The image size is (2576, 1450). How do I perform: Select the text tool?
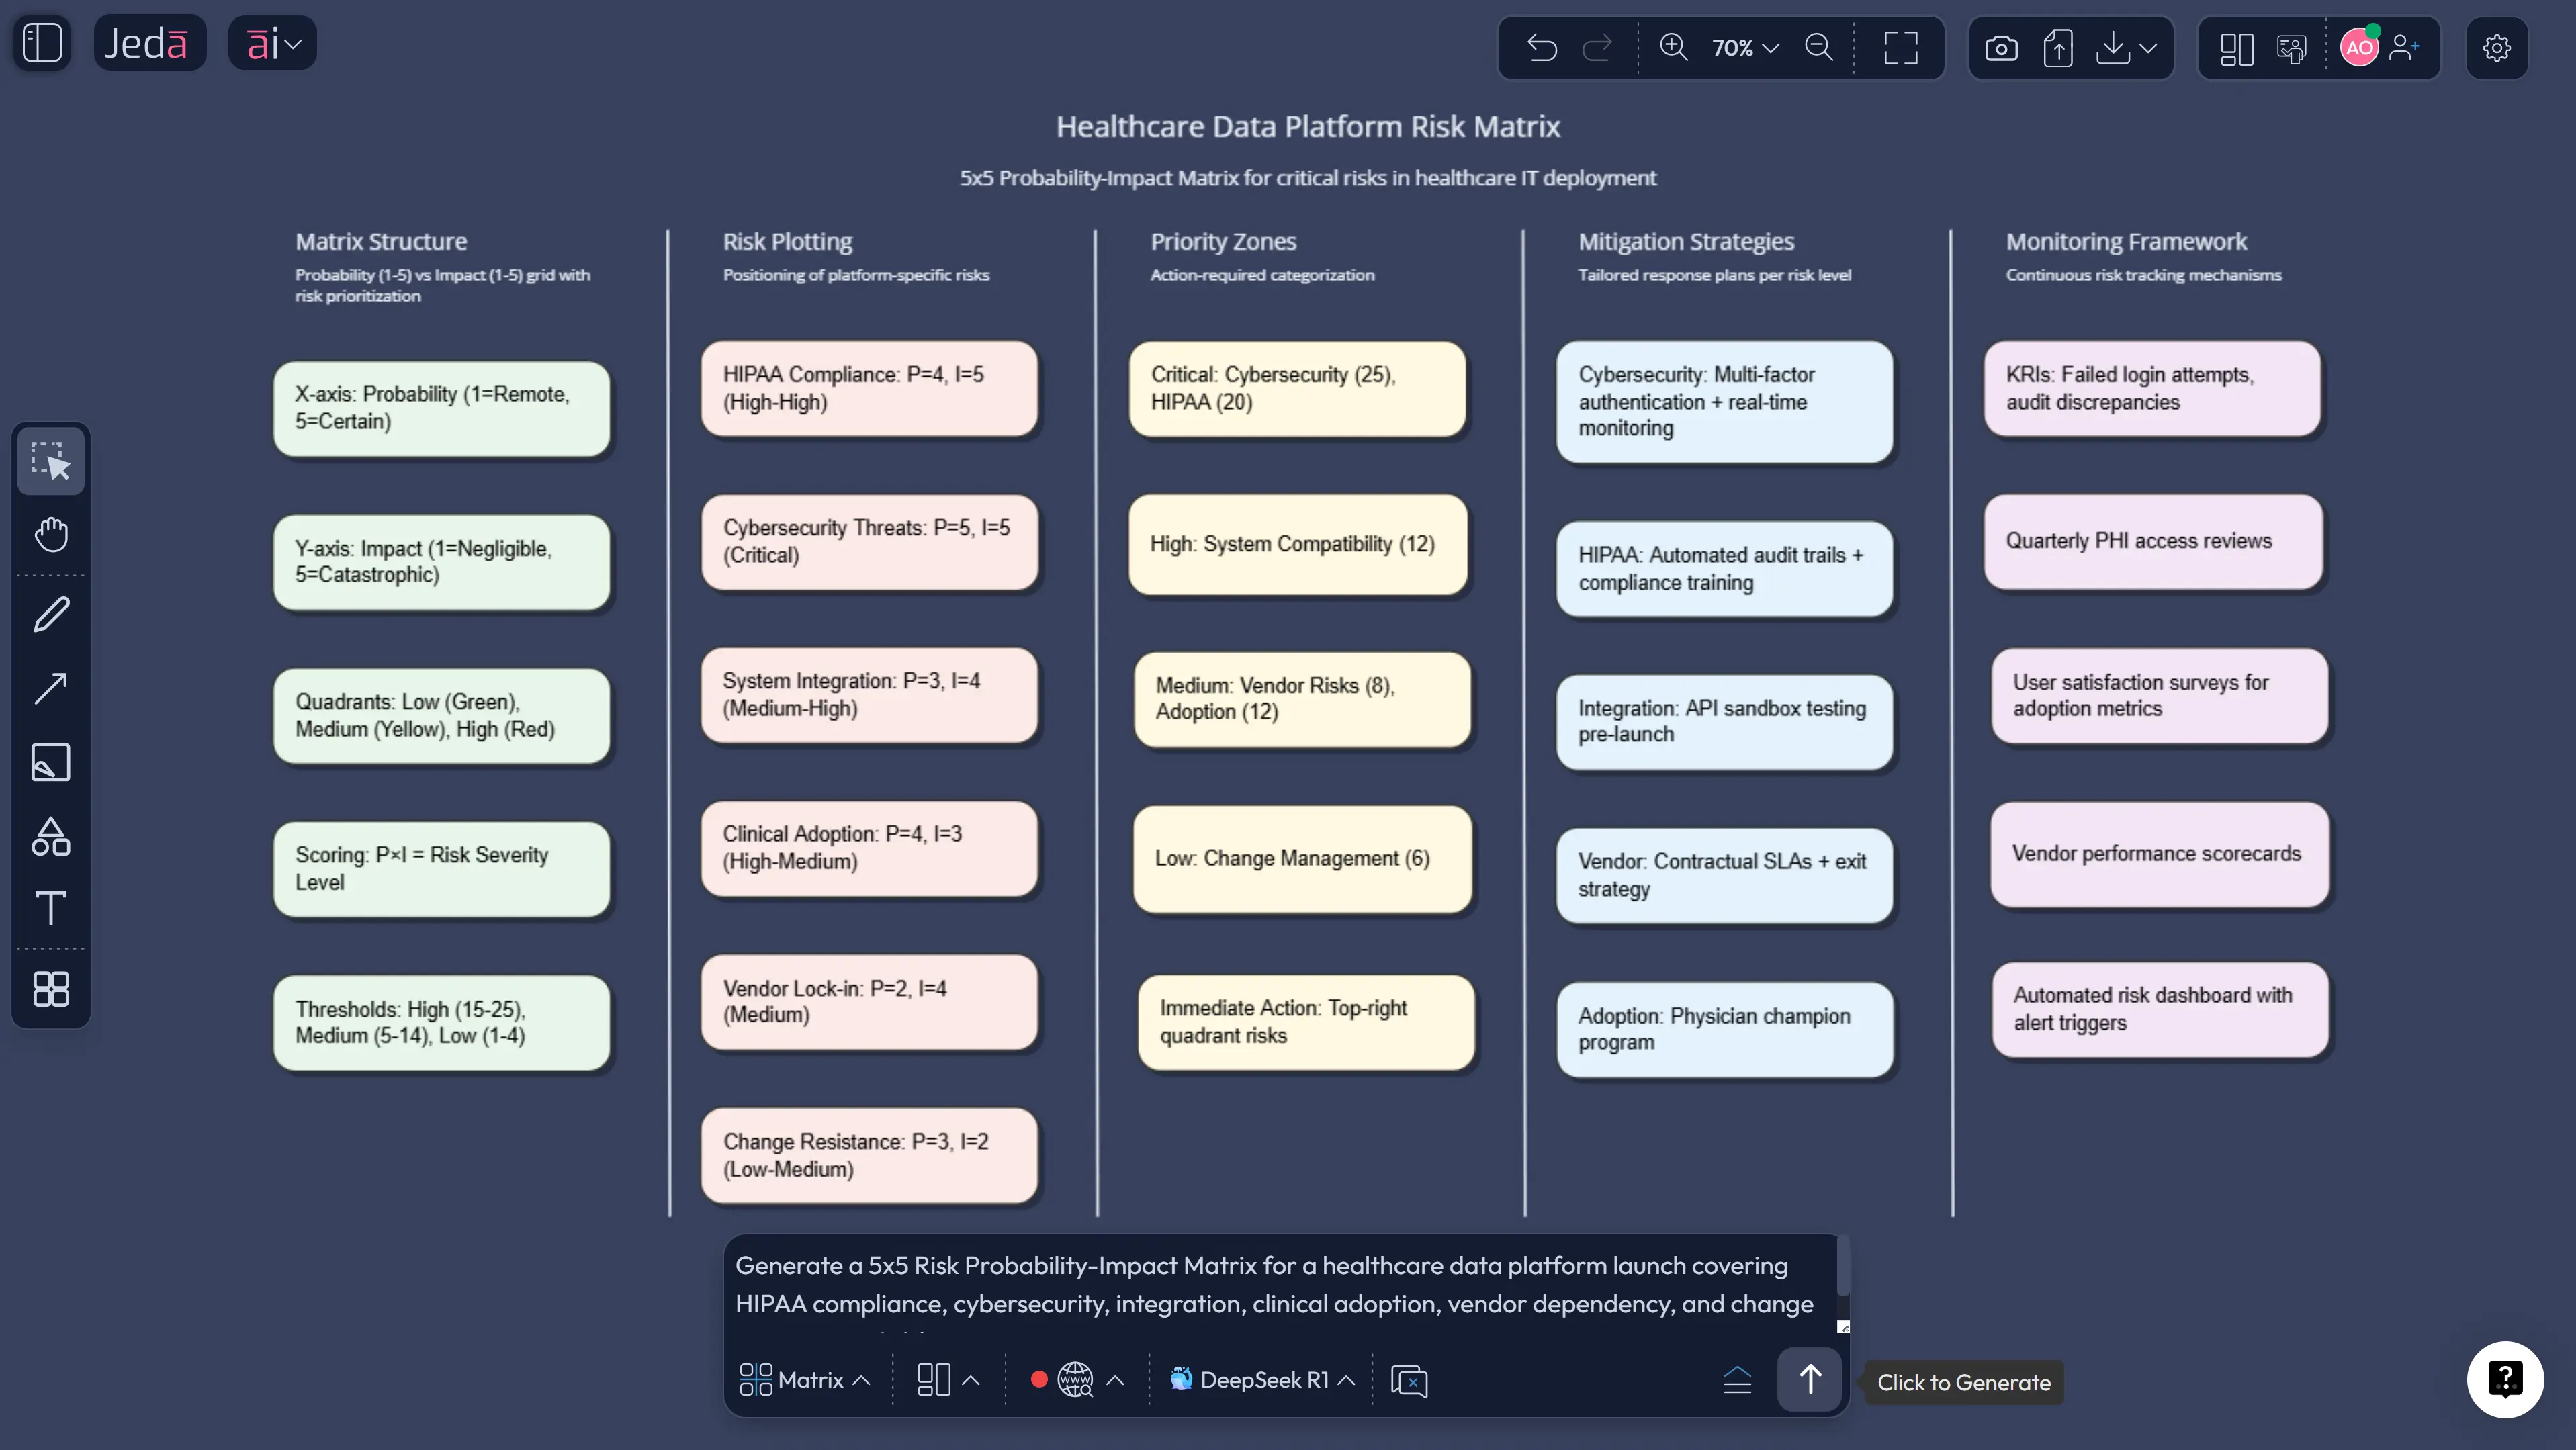click(x=51, y=909)
